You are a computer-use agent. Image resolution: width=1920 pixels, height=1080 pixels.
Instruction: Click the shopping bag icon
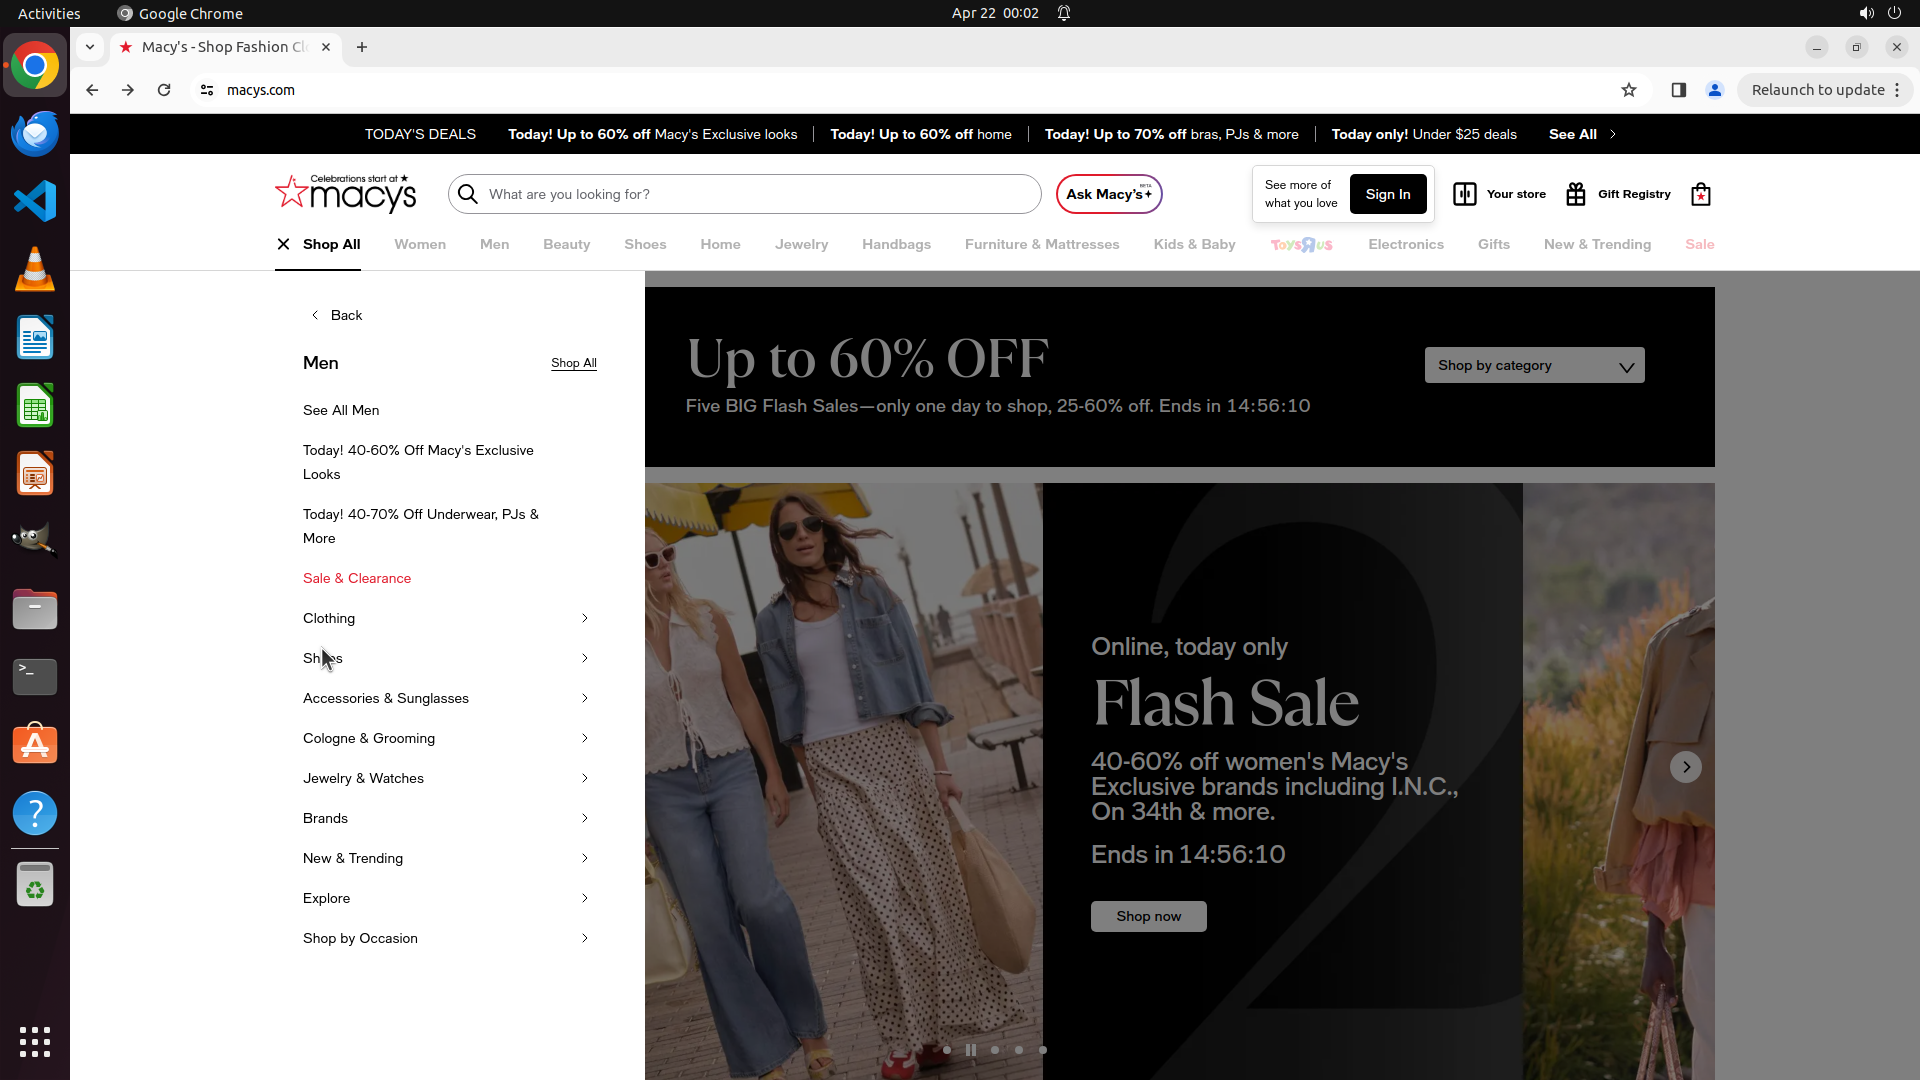[1700, 194]
